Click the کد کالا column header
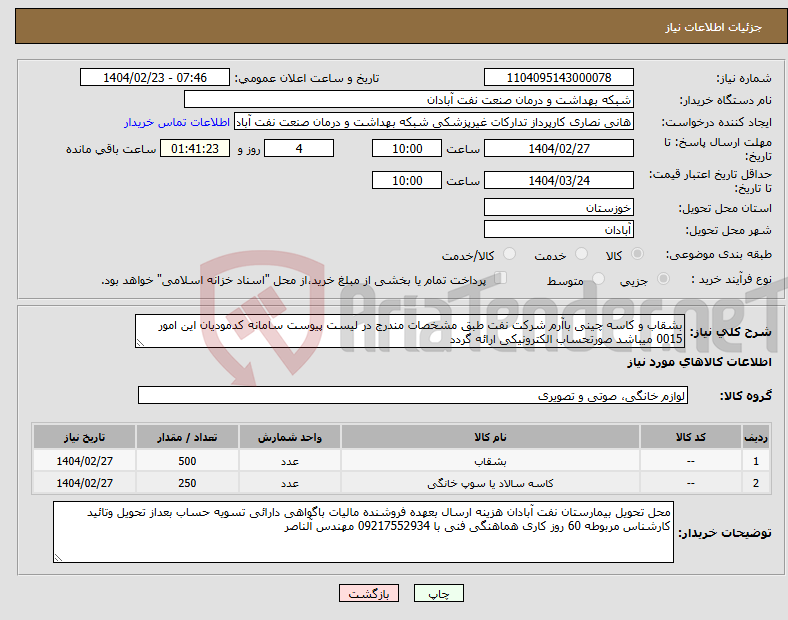This screenshot has height=620, width=788. pos(691,437)
